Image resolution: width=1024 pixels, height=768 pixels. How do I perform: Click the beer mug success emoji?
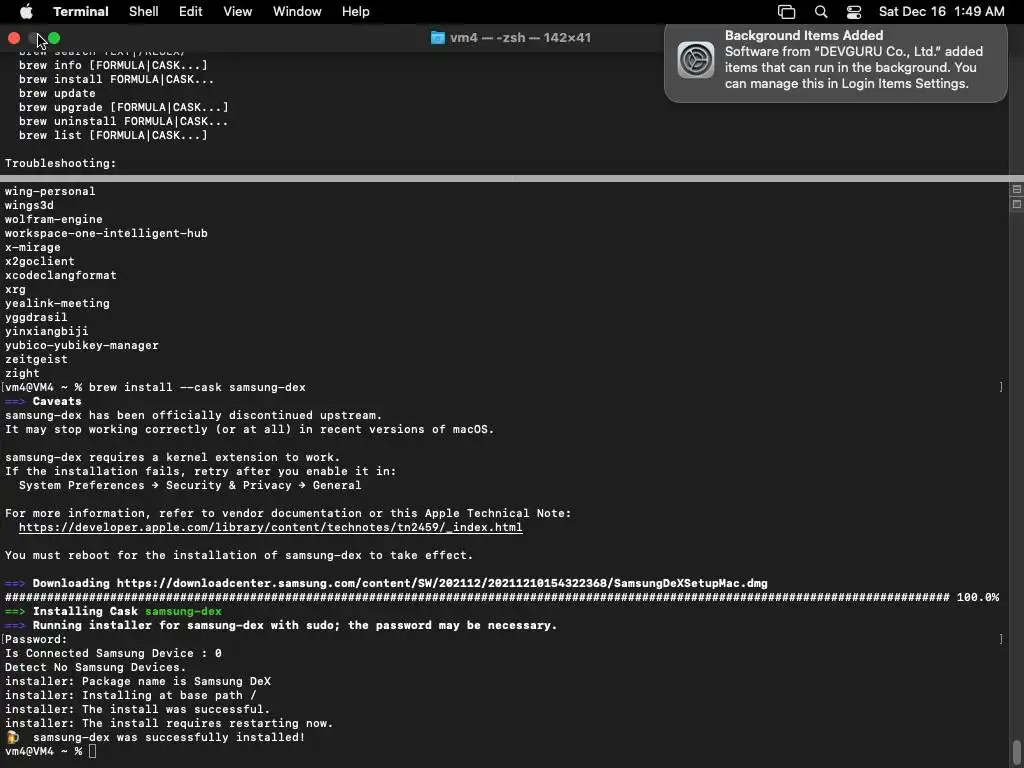(12, 737)
